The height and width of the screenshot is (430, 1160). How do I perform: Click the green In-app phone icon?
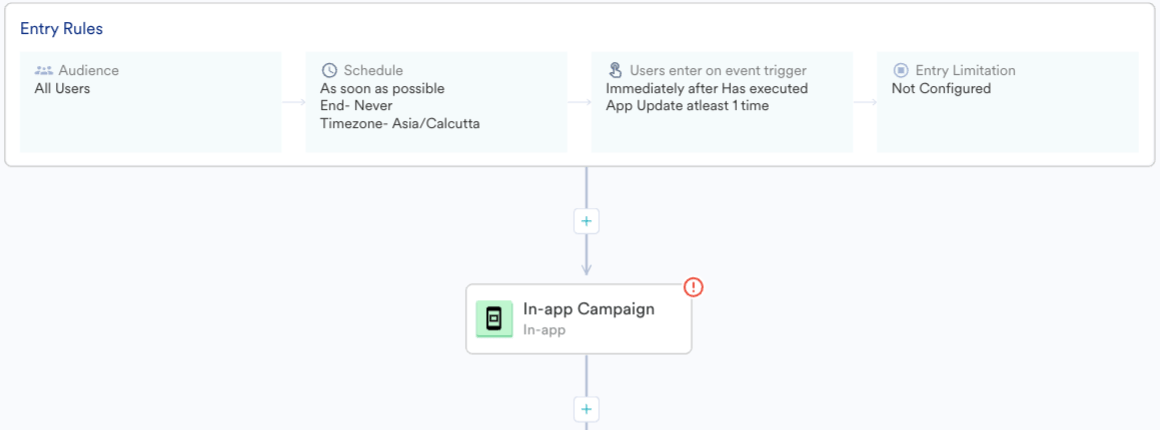point(494,319)
